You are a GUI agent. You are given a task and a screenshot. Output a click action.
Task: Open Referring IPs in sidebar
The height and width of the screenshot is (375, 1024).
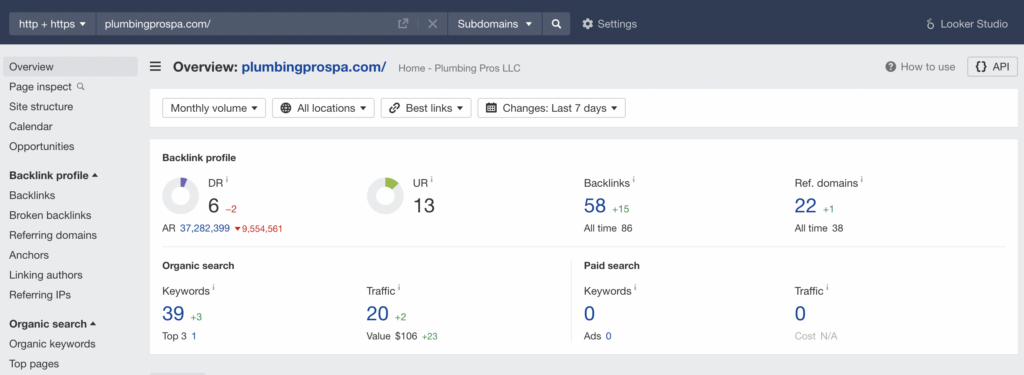pos(40,295)
